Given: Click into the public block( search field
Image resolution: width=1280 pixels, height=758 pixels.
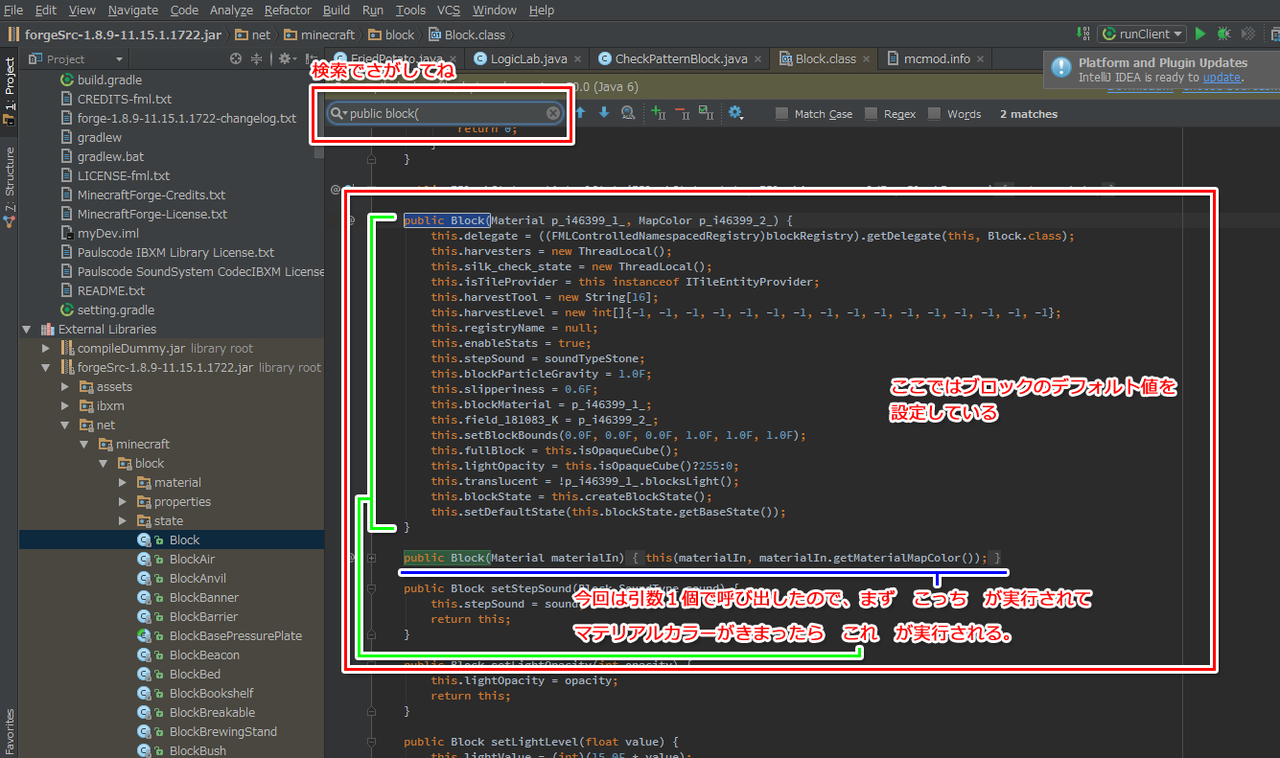Looking at the screenshot, I should [x=446, y=114].
